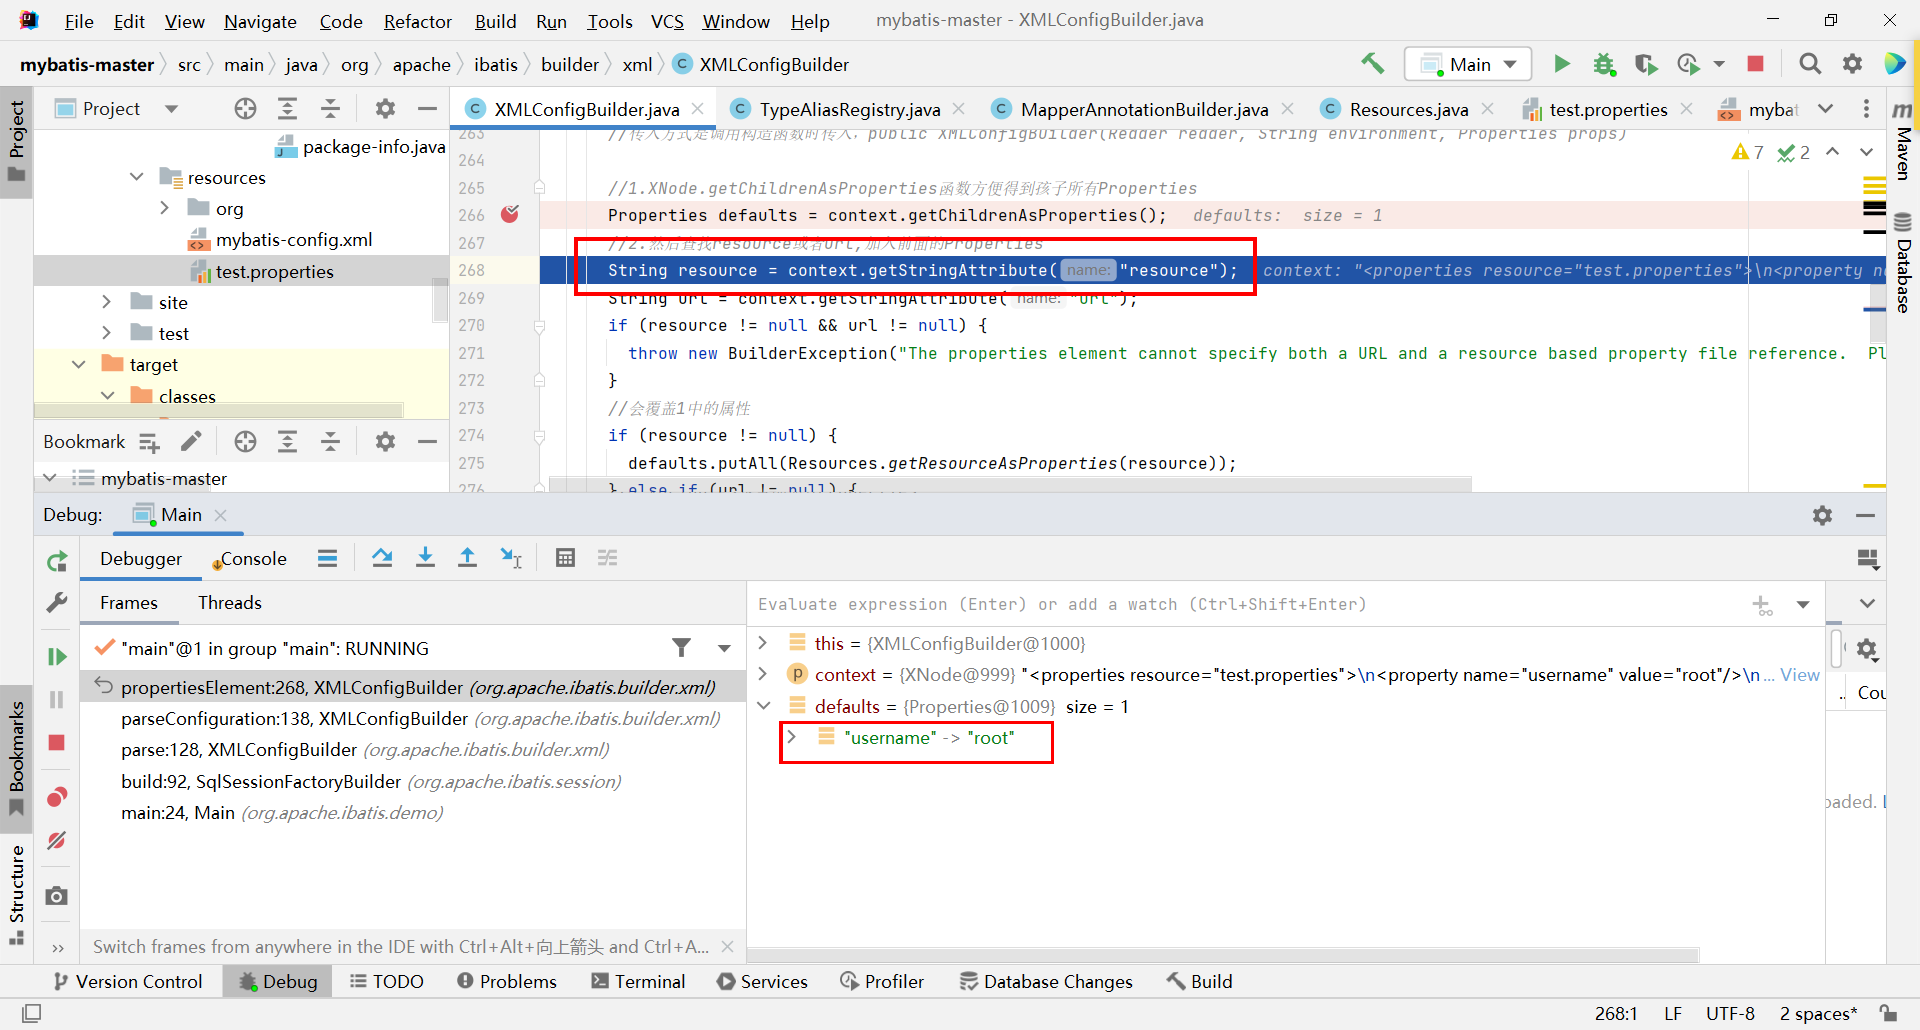Open the Profiler tool window
This screenshot has height=1030, width=1920.
point(882,982)
